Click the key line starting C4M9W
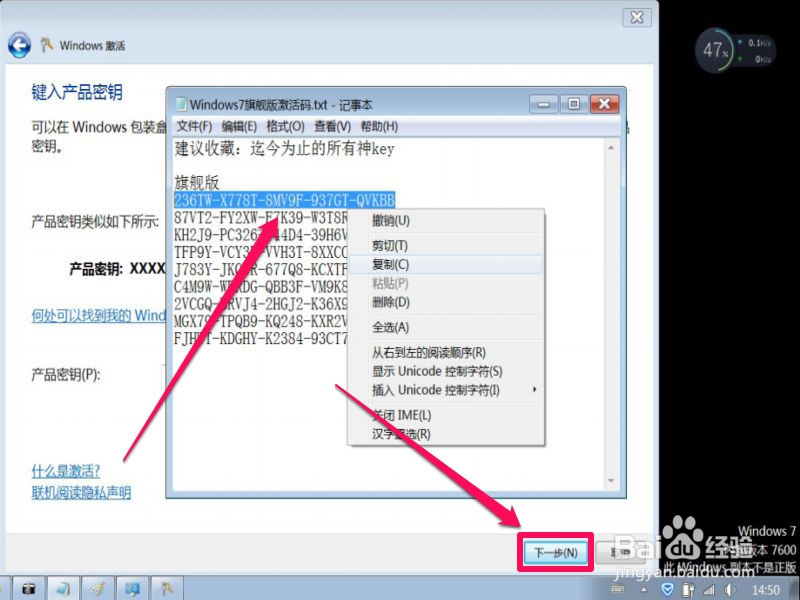800x600 pixels. click(x=261, y=287)
